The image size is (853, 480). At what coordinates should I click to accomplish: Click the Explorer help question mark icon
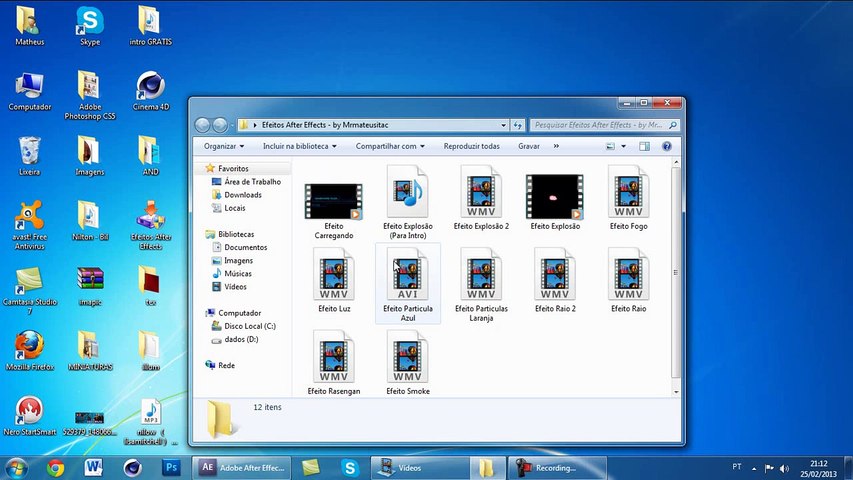coord(666,146)
